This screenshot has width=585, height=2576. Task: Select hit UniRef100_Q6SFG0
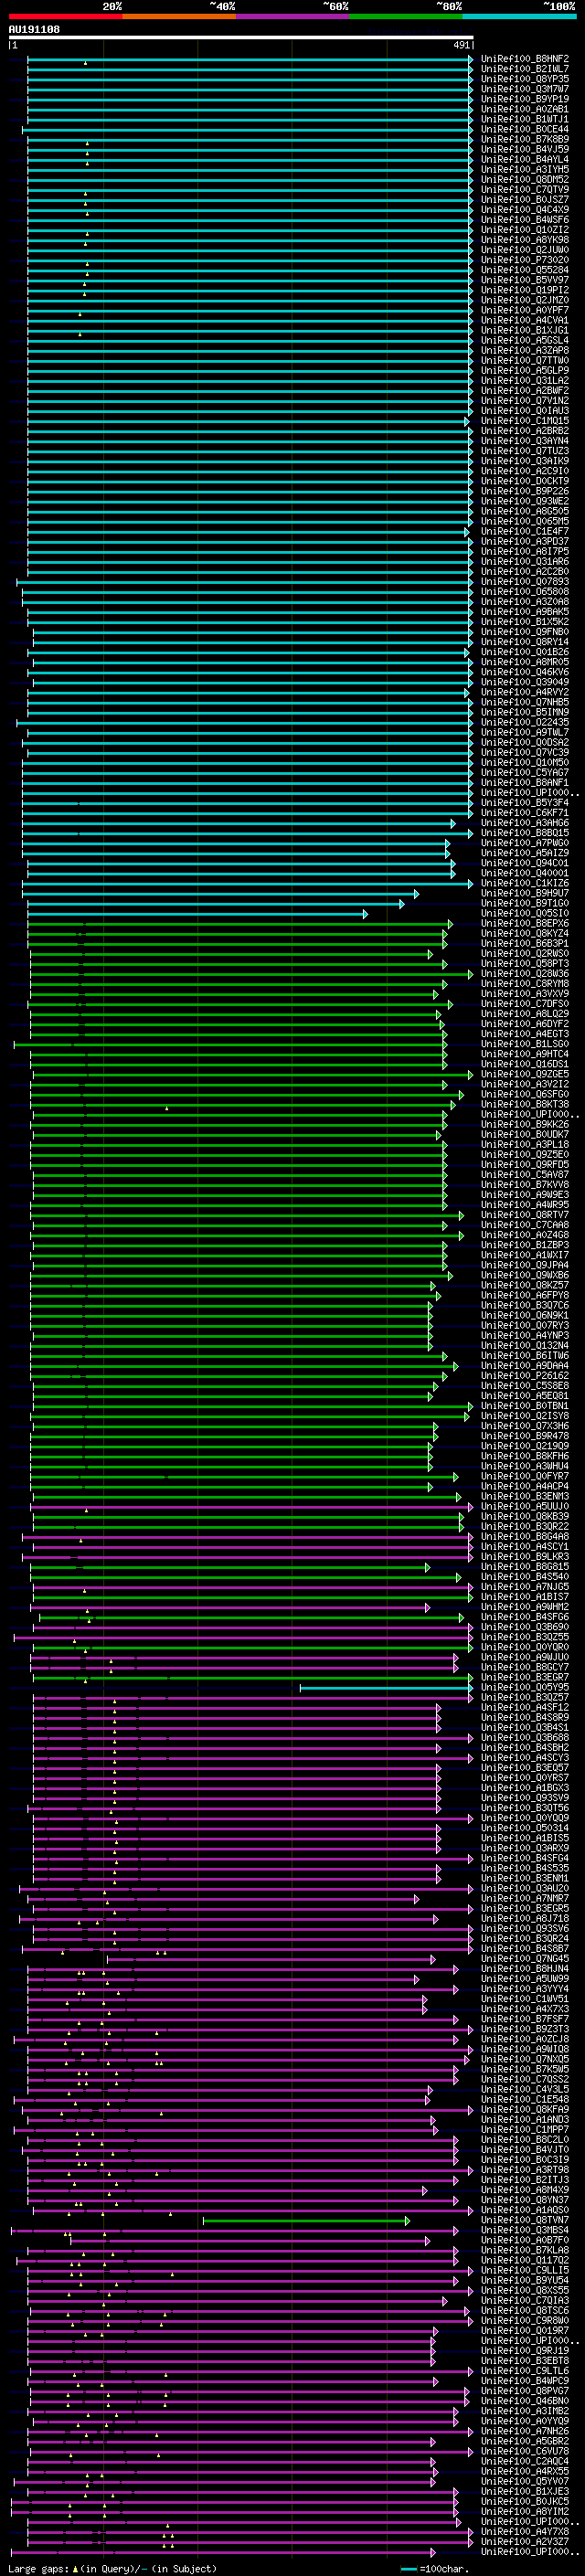pos(525,1094)
